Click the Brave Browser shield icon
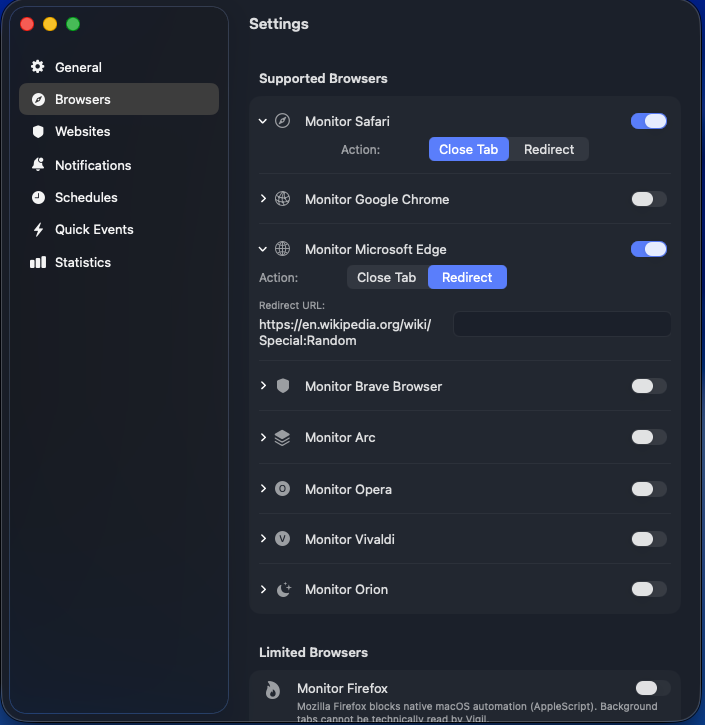 coord(283,386)
